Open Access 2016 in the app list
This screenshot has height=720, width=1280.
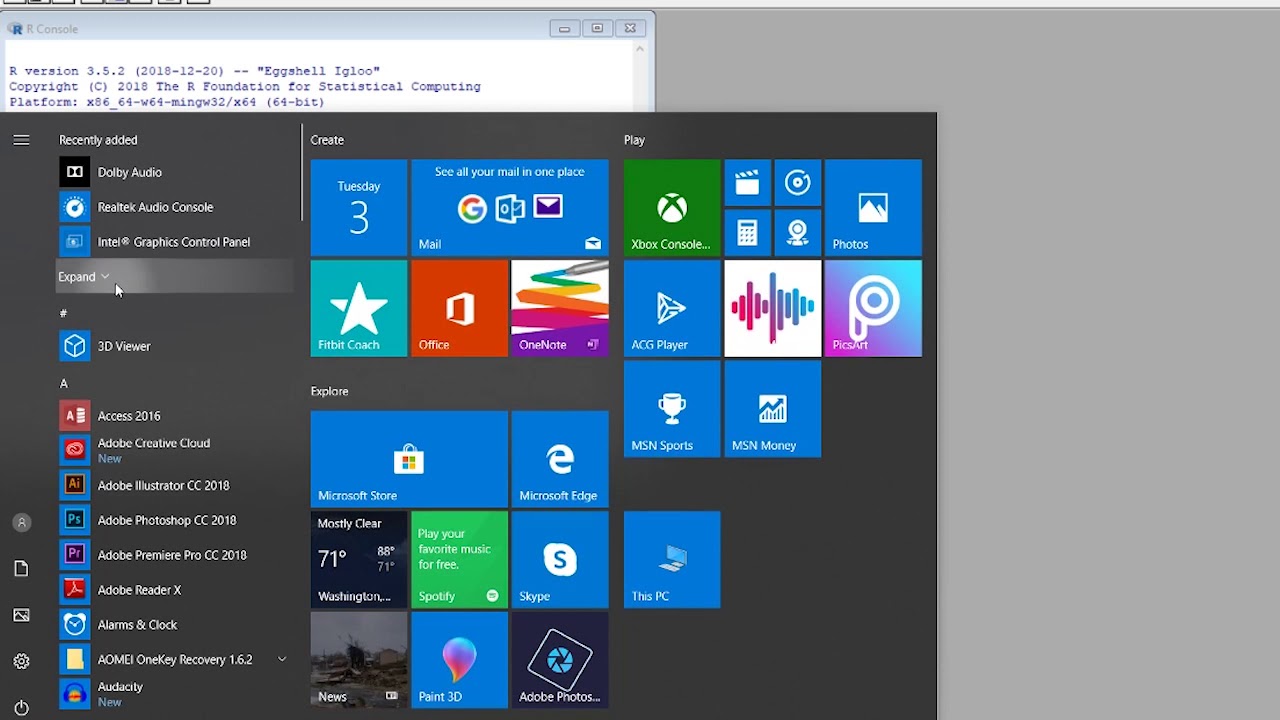[175, 416]
